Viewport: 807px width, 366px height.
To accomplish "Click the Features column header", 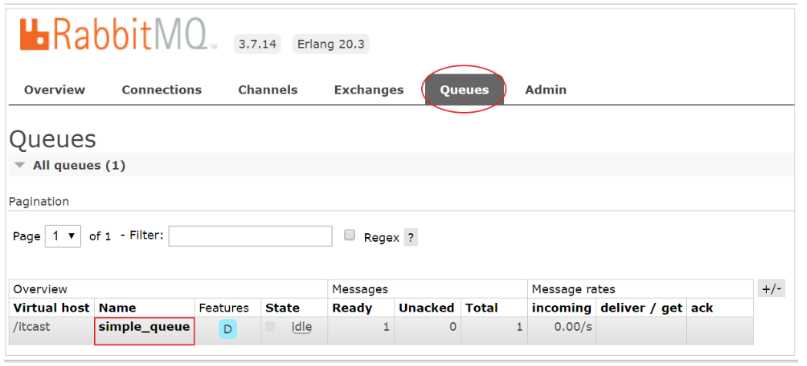I will click(x=223, y=308).
